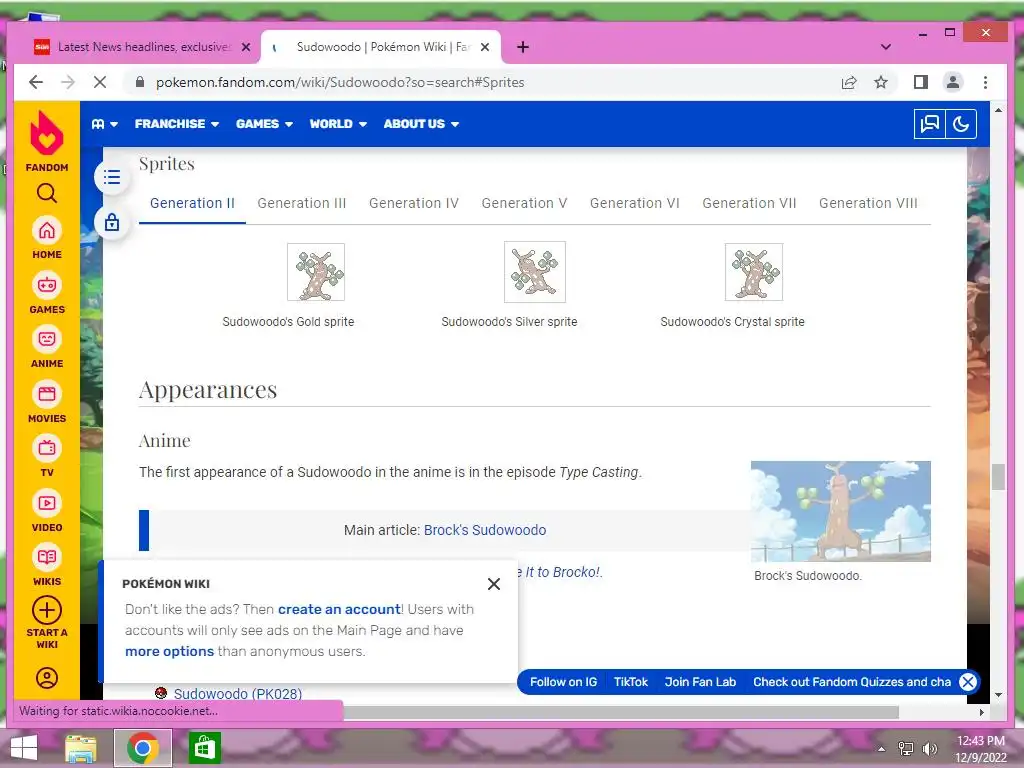Open the Video section in Fandom sidebar
The image size is (1024, 768).
(x=47, y=511)
